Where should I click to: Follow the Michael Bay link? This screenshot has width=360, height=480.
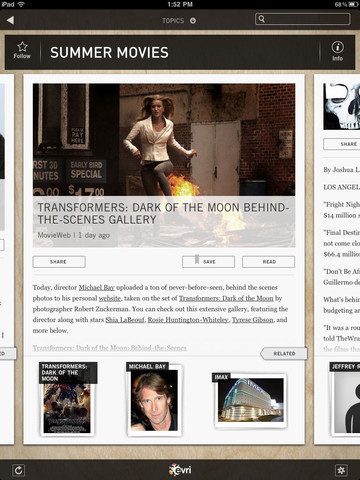click(x=97, y=287)
